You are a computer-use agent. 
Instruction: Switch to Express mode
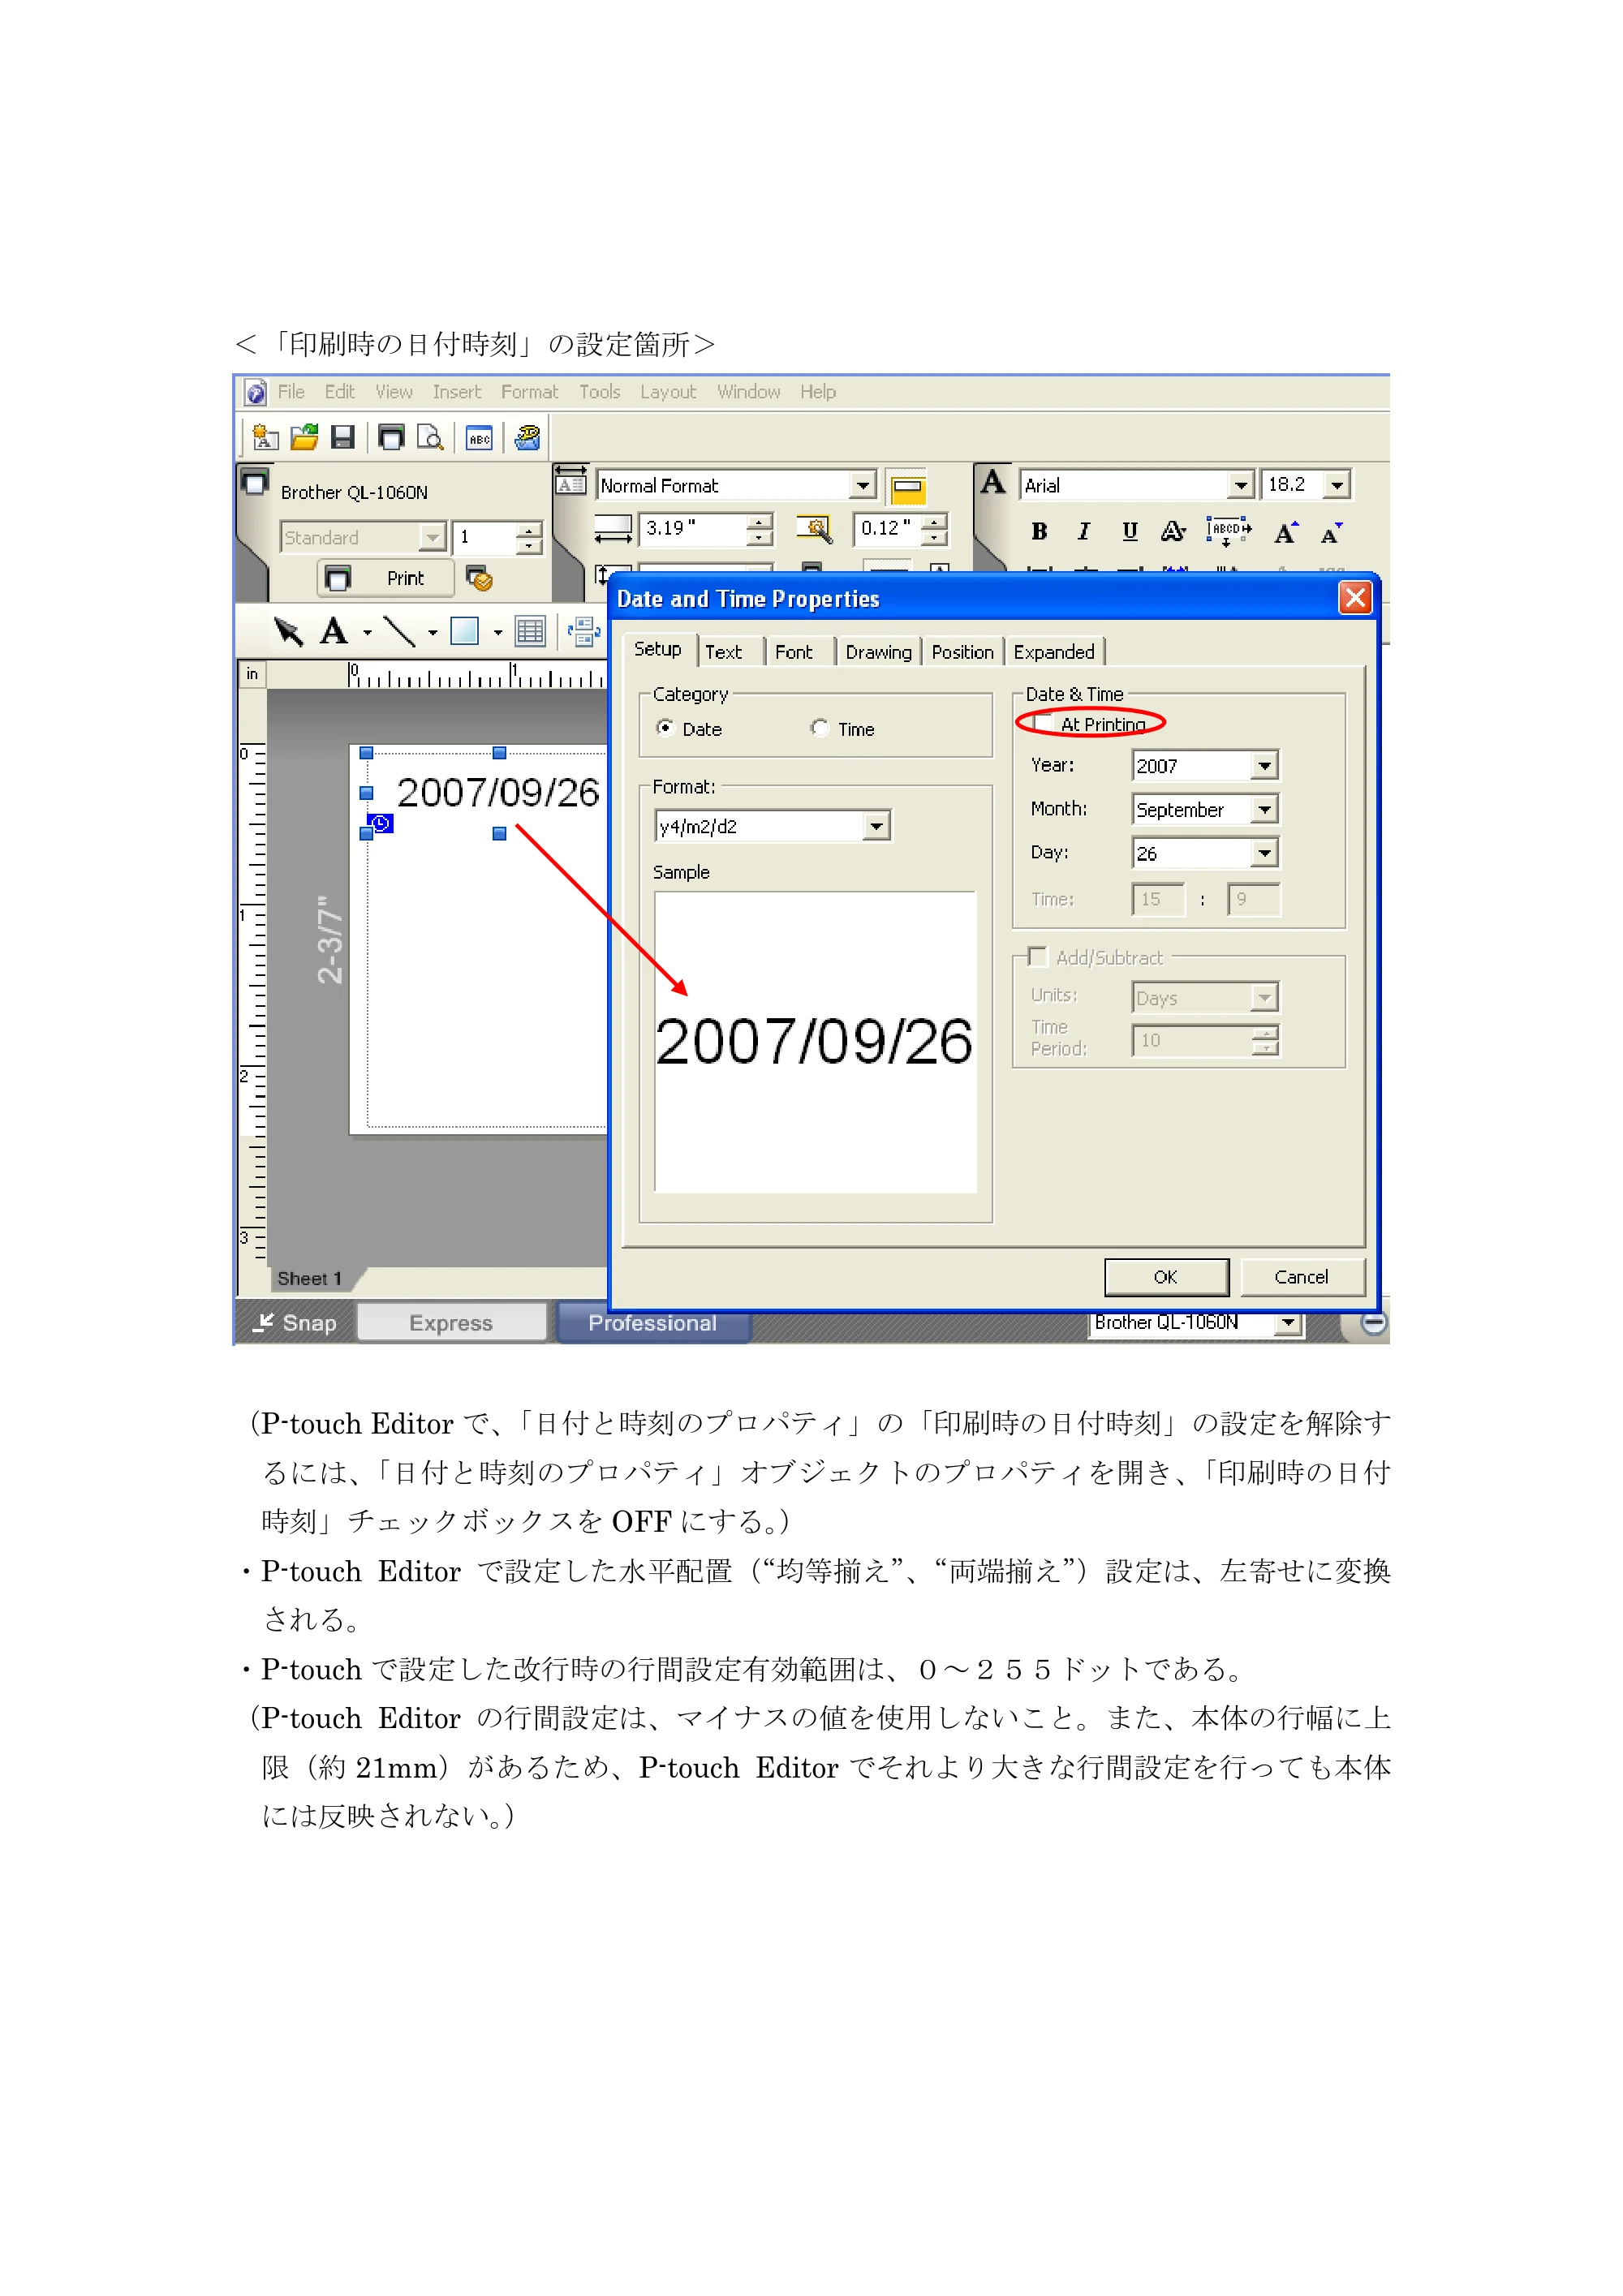point(451,1323)
